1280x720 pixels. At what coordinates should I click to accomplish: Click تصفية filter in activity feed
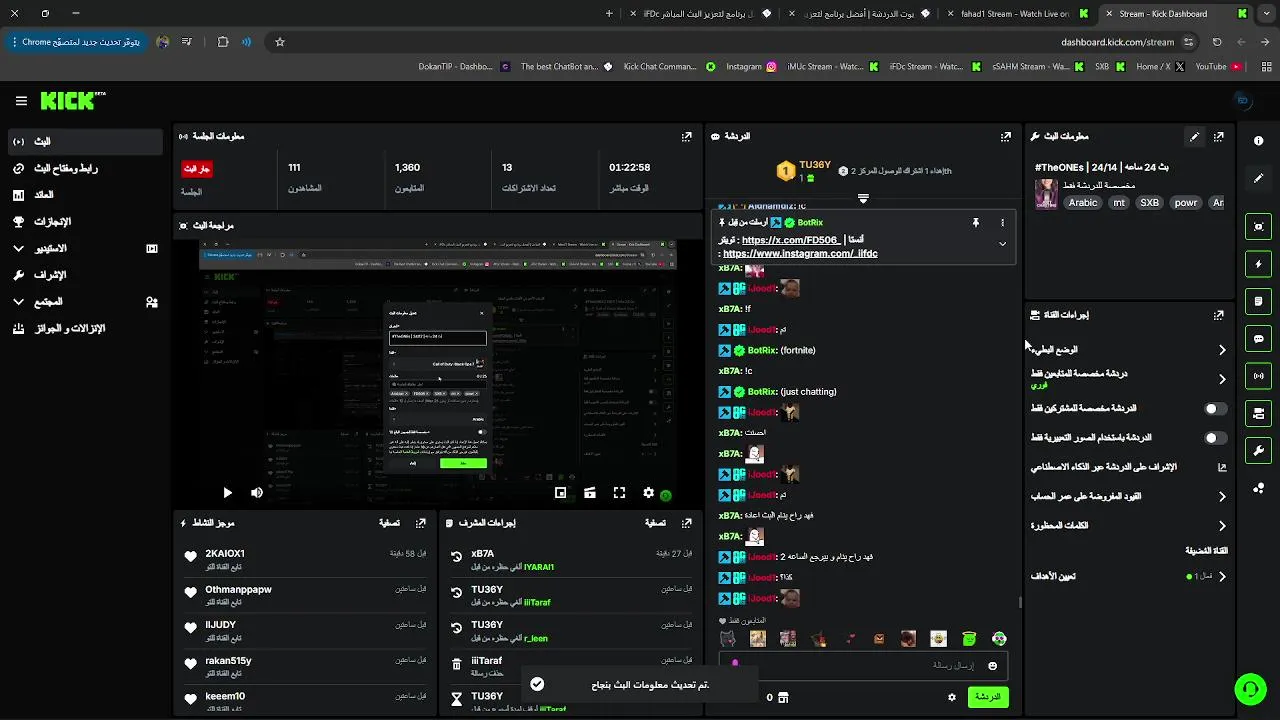[390, 523]
